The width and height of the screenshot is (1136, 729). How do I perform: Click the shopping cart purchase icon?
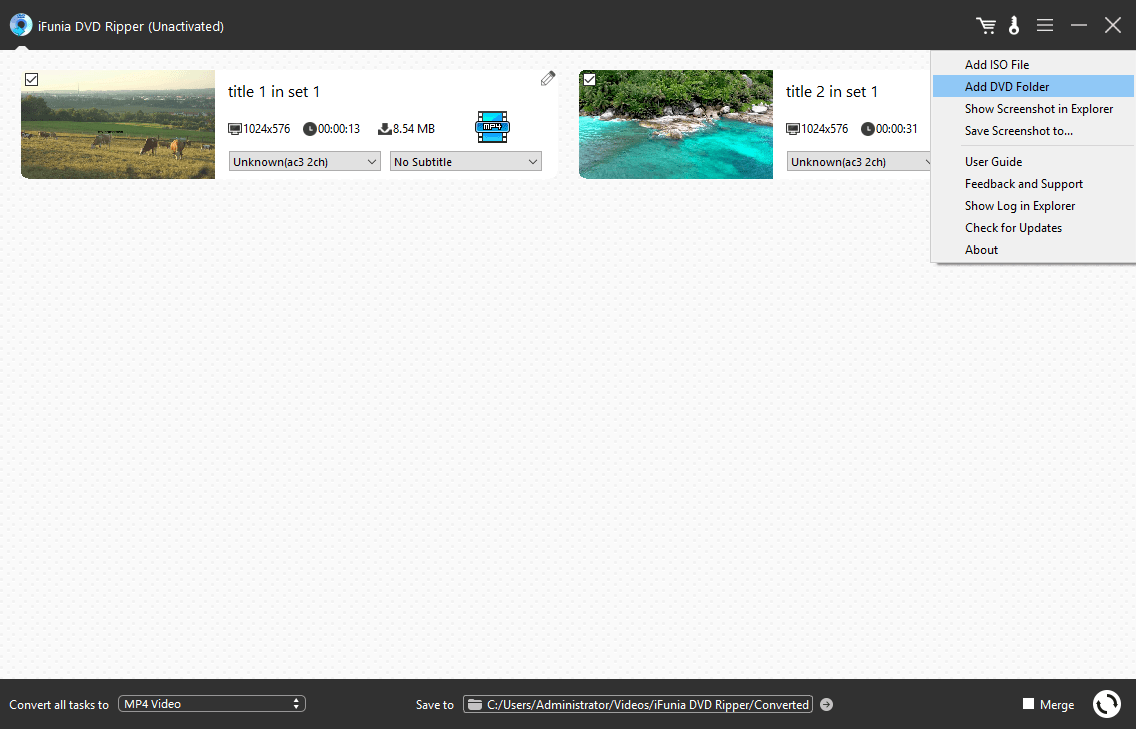click(x=986, y=26)
